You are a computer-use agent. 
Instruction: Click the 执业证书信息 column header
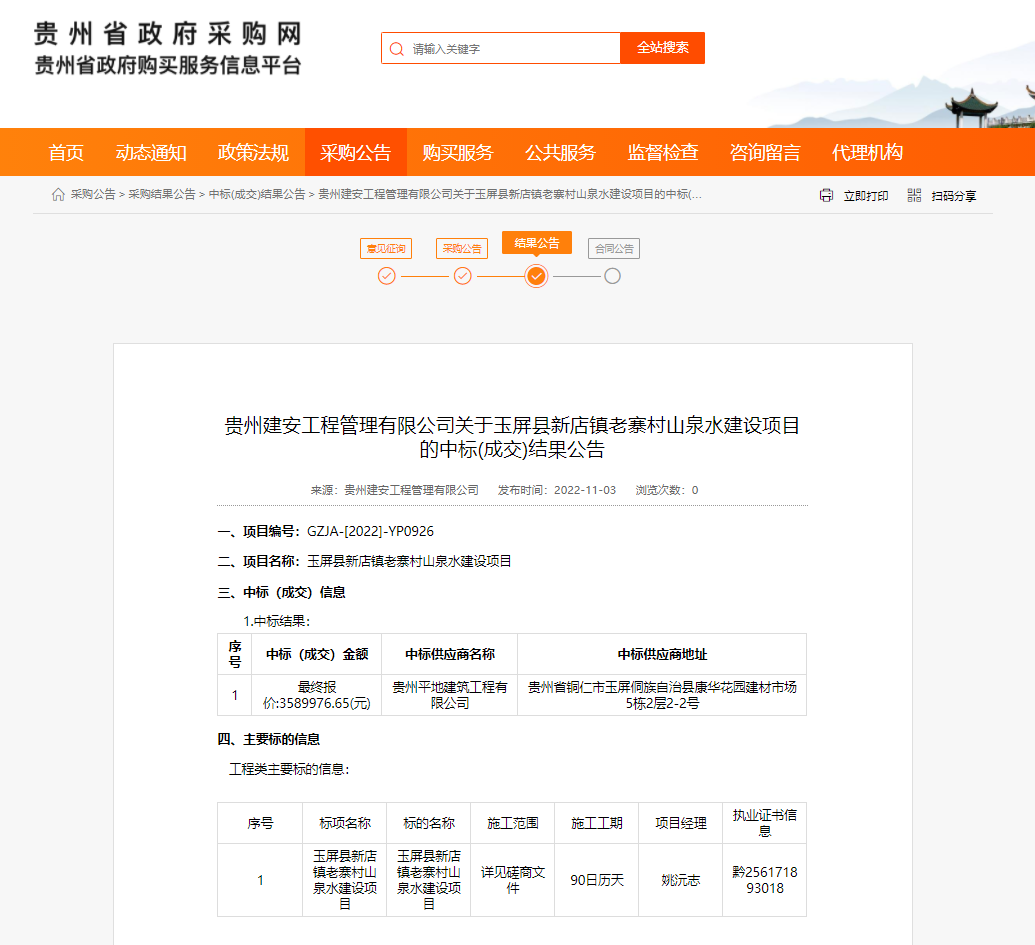[x=764, y=823]
